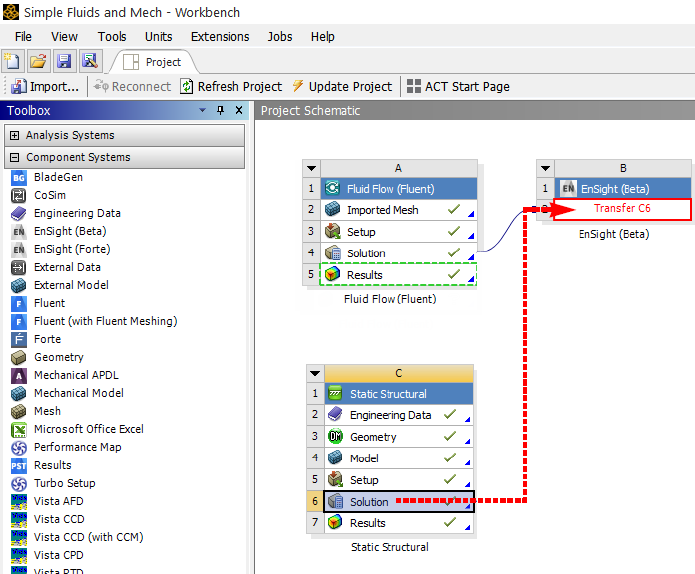Open the View menu

pyautogui.click(x=64, y=36)
